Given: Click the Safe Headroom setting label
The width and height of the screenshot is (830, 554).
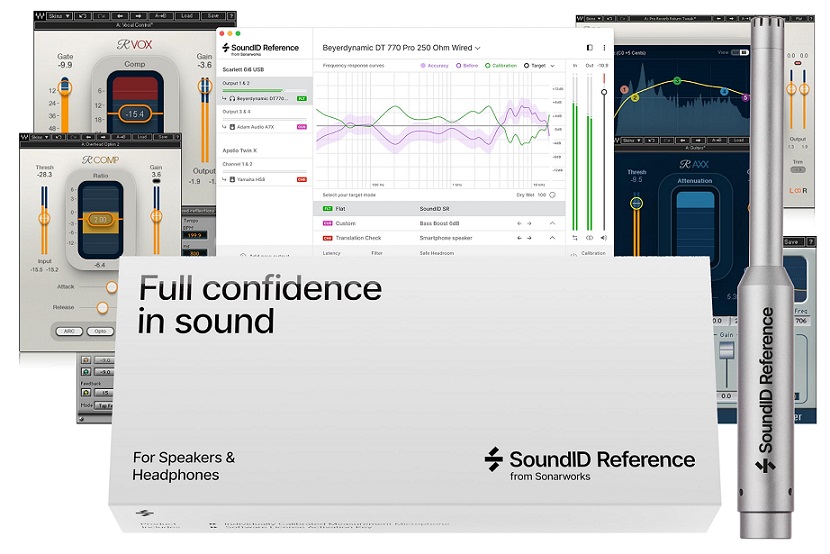Looking at the screenshot, I should click(437, 253).
